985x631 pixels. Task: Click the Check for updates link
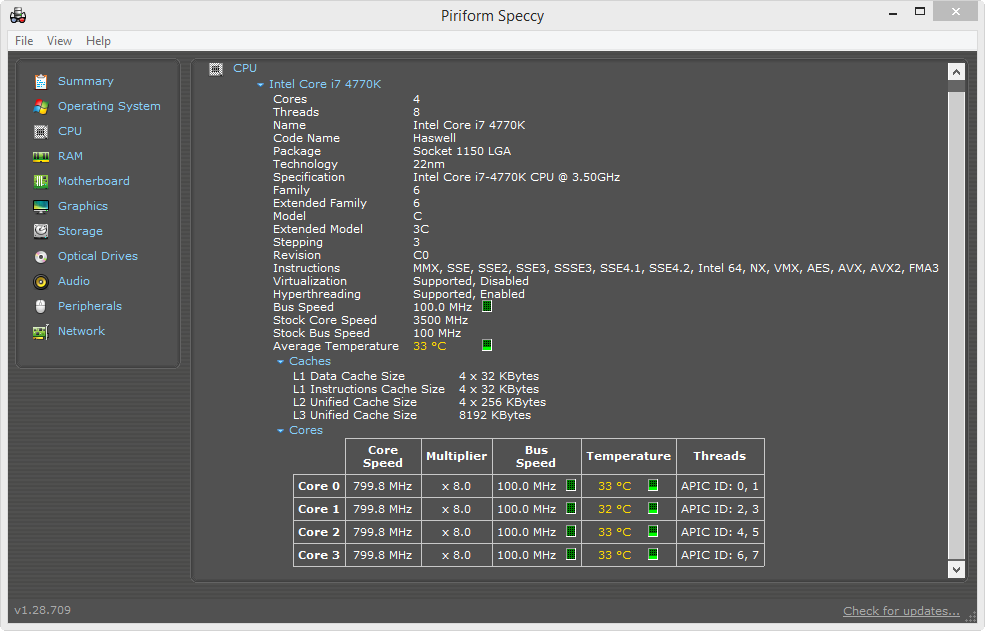tap(901, 611)
